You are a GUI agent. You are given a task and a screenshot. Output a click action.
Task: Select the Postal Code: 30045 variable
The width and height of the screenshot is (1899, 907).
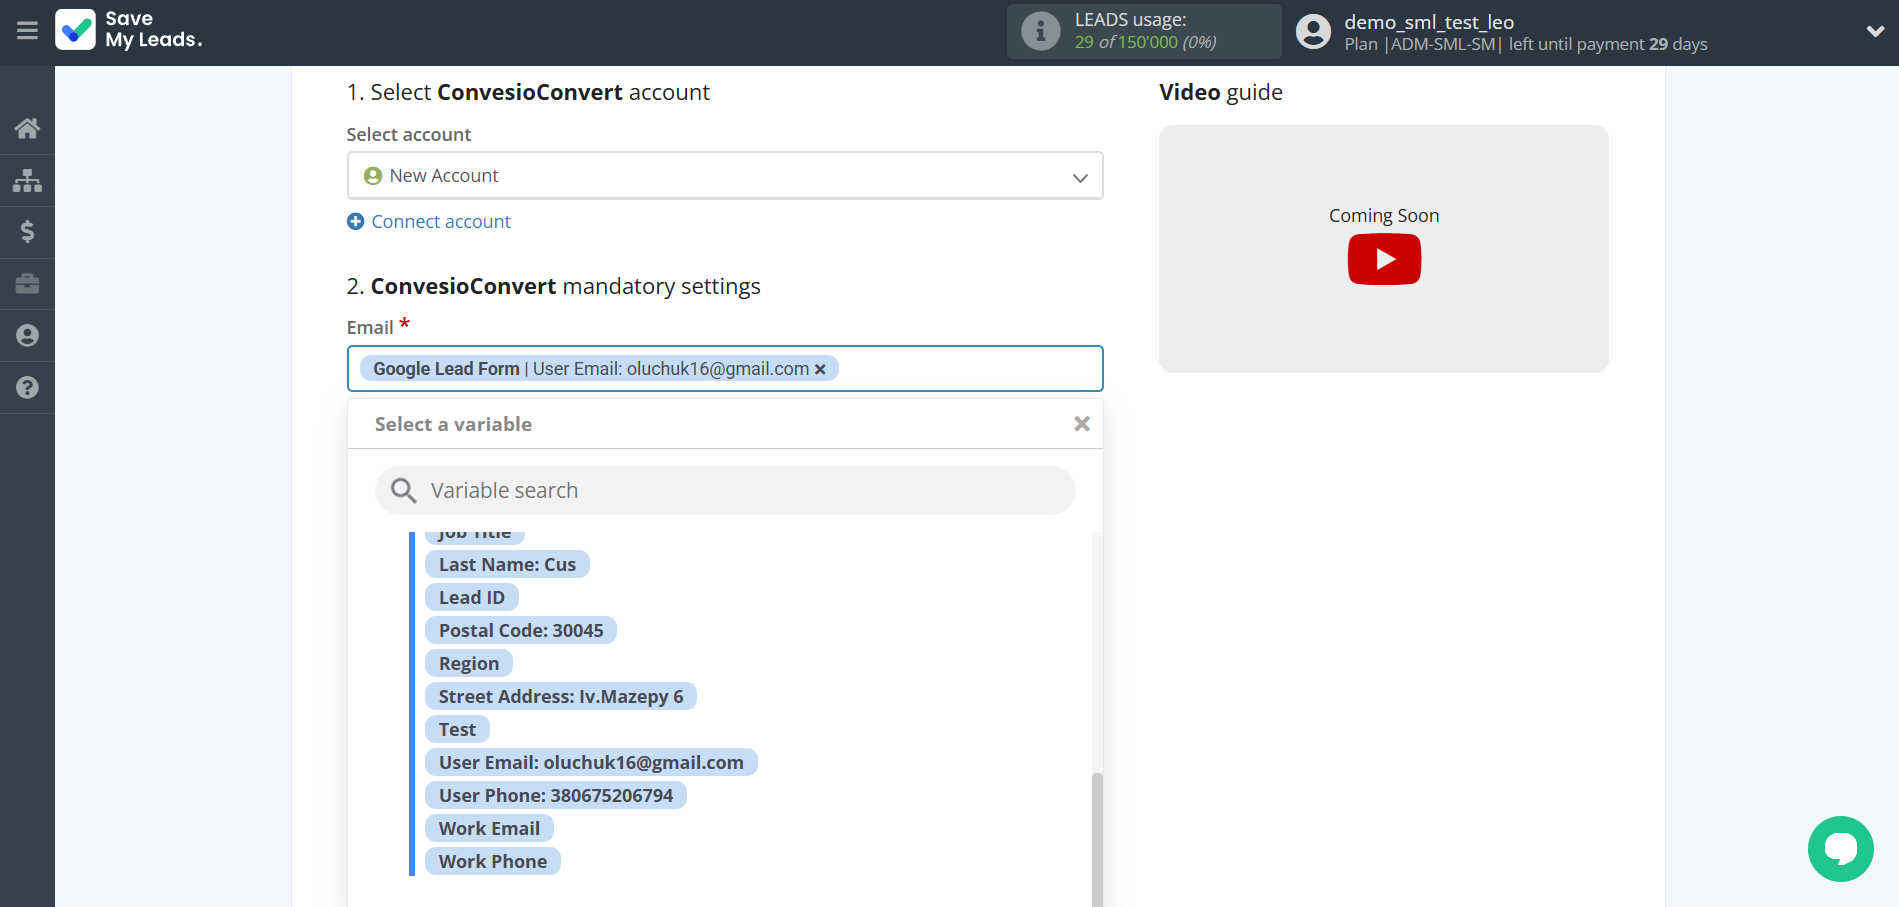tap(520, 631)
